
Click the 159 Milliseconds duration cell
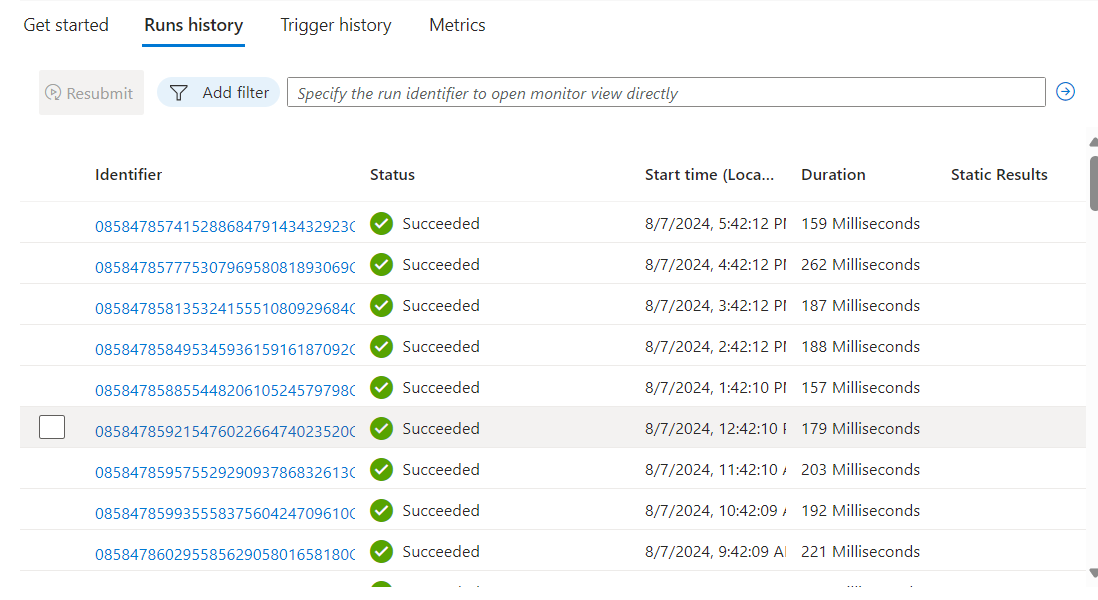(x=861, y=223)
